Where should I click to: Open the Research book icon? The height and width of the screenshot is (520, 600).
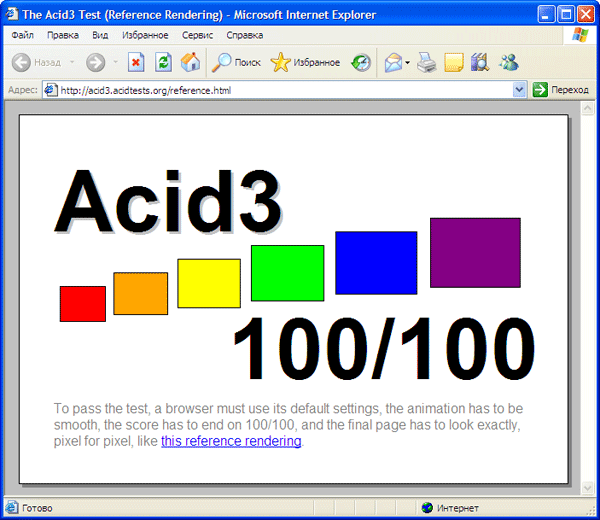[480, 62]
